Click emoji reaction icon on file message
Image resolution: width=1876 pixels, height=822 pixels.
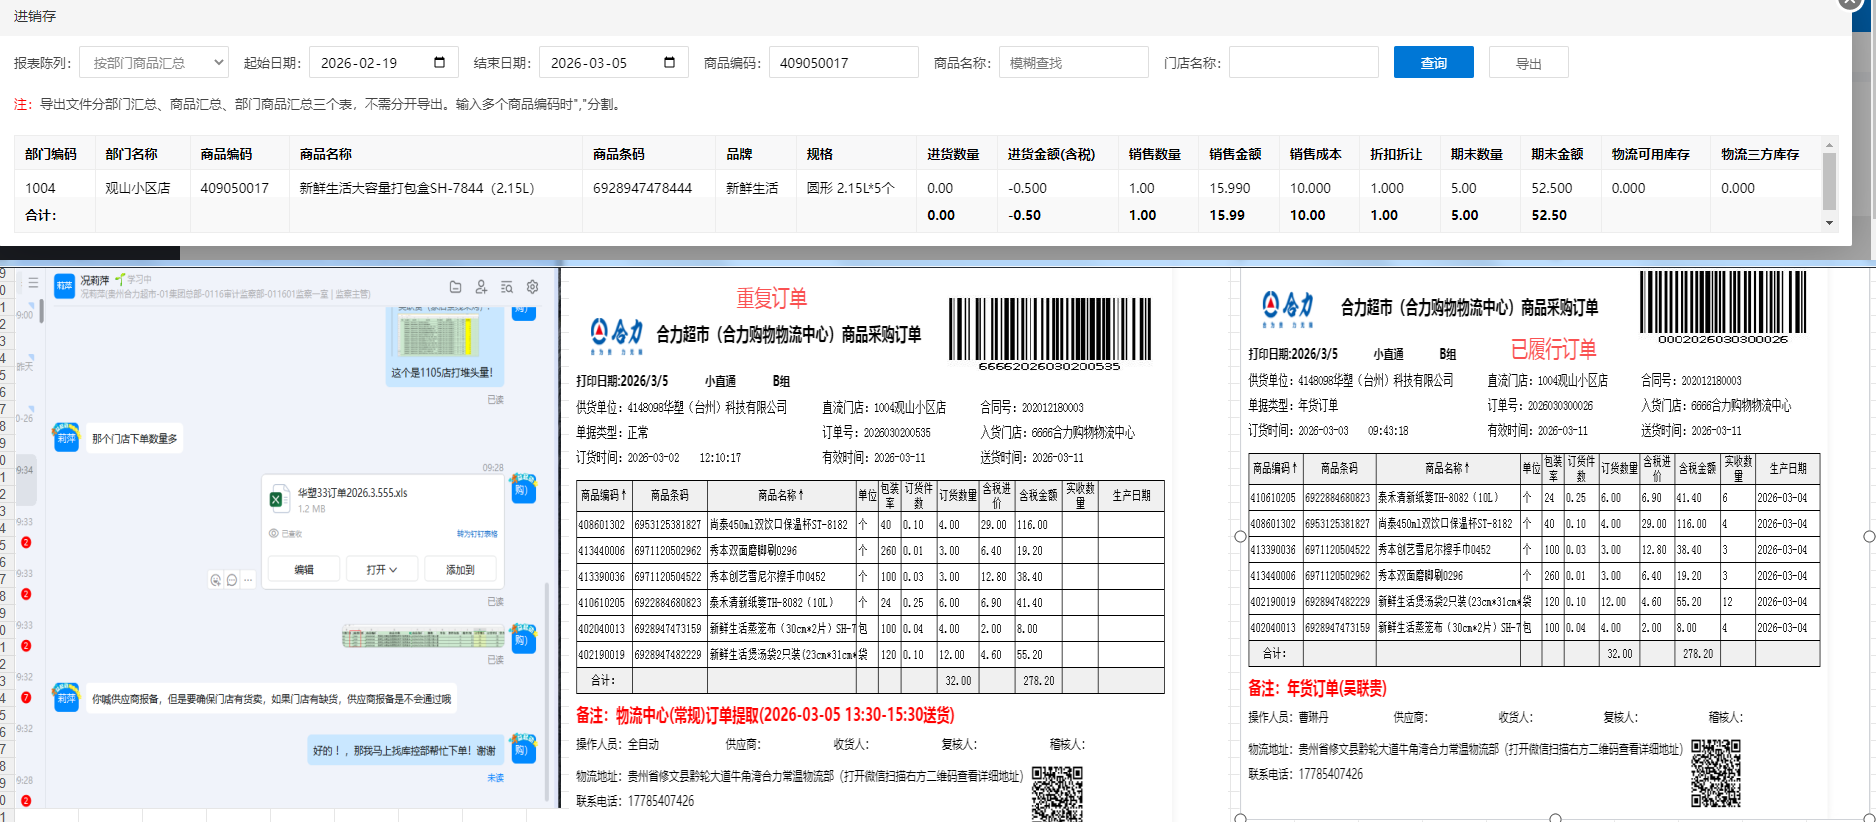216,580
